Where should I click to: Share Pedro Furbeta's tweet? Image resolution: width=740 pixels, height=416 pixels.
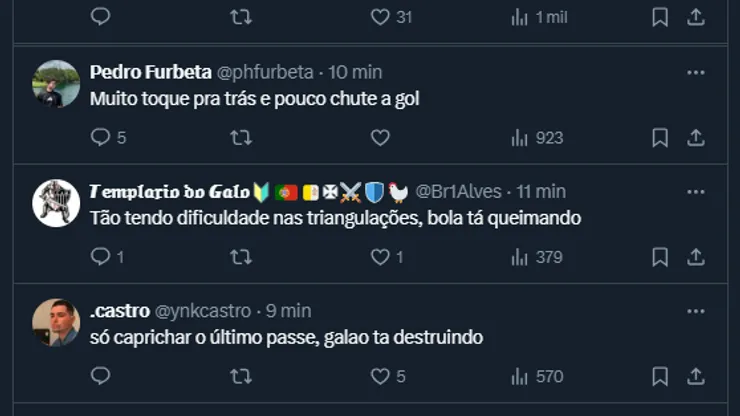(x=696, y=138)
